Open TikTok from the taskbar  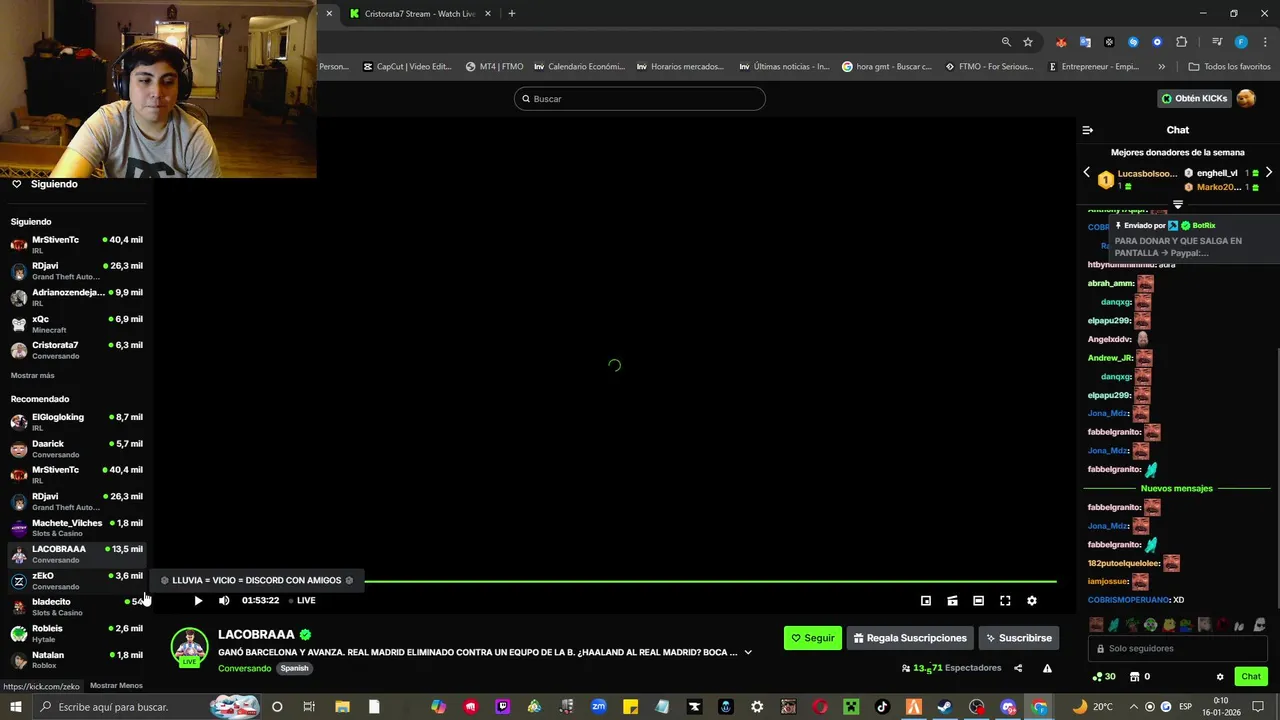click(x=882, y=707)
